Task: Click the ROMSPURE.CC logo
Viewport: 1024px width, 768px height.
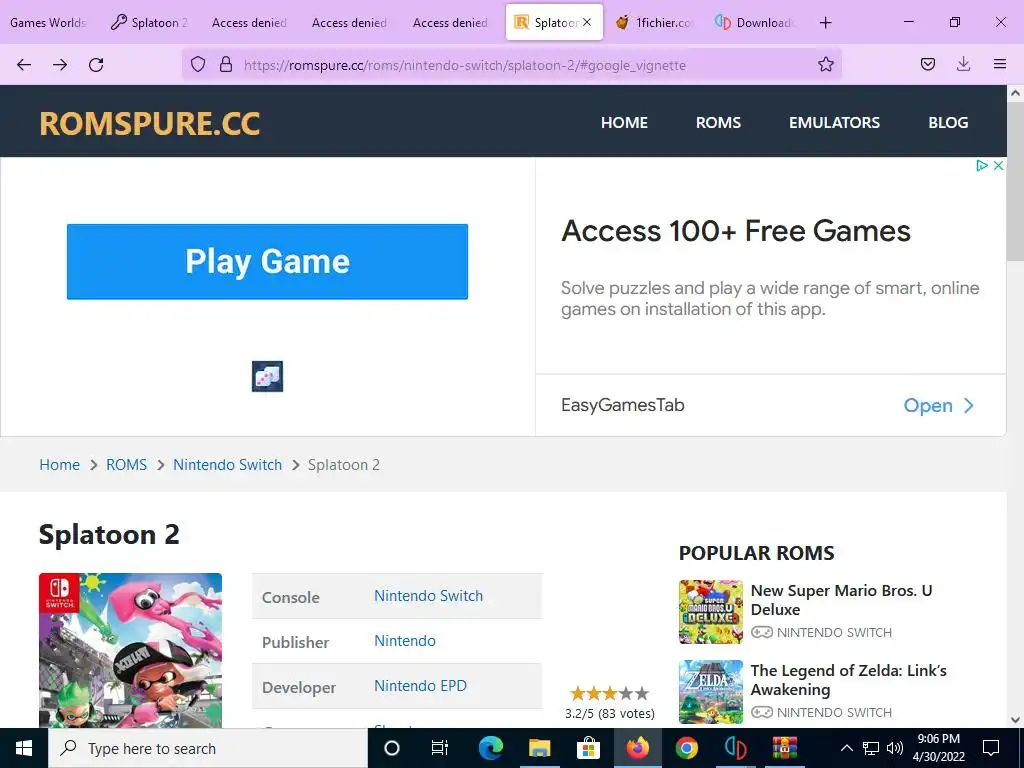Action: (x=150, y=123)
